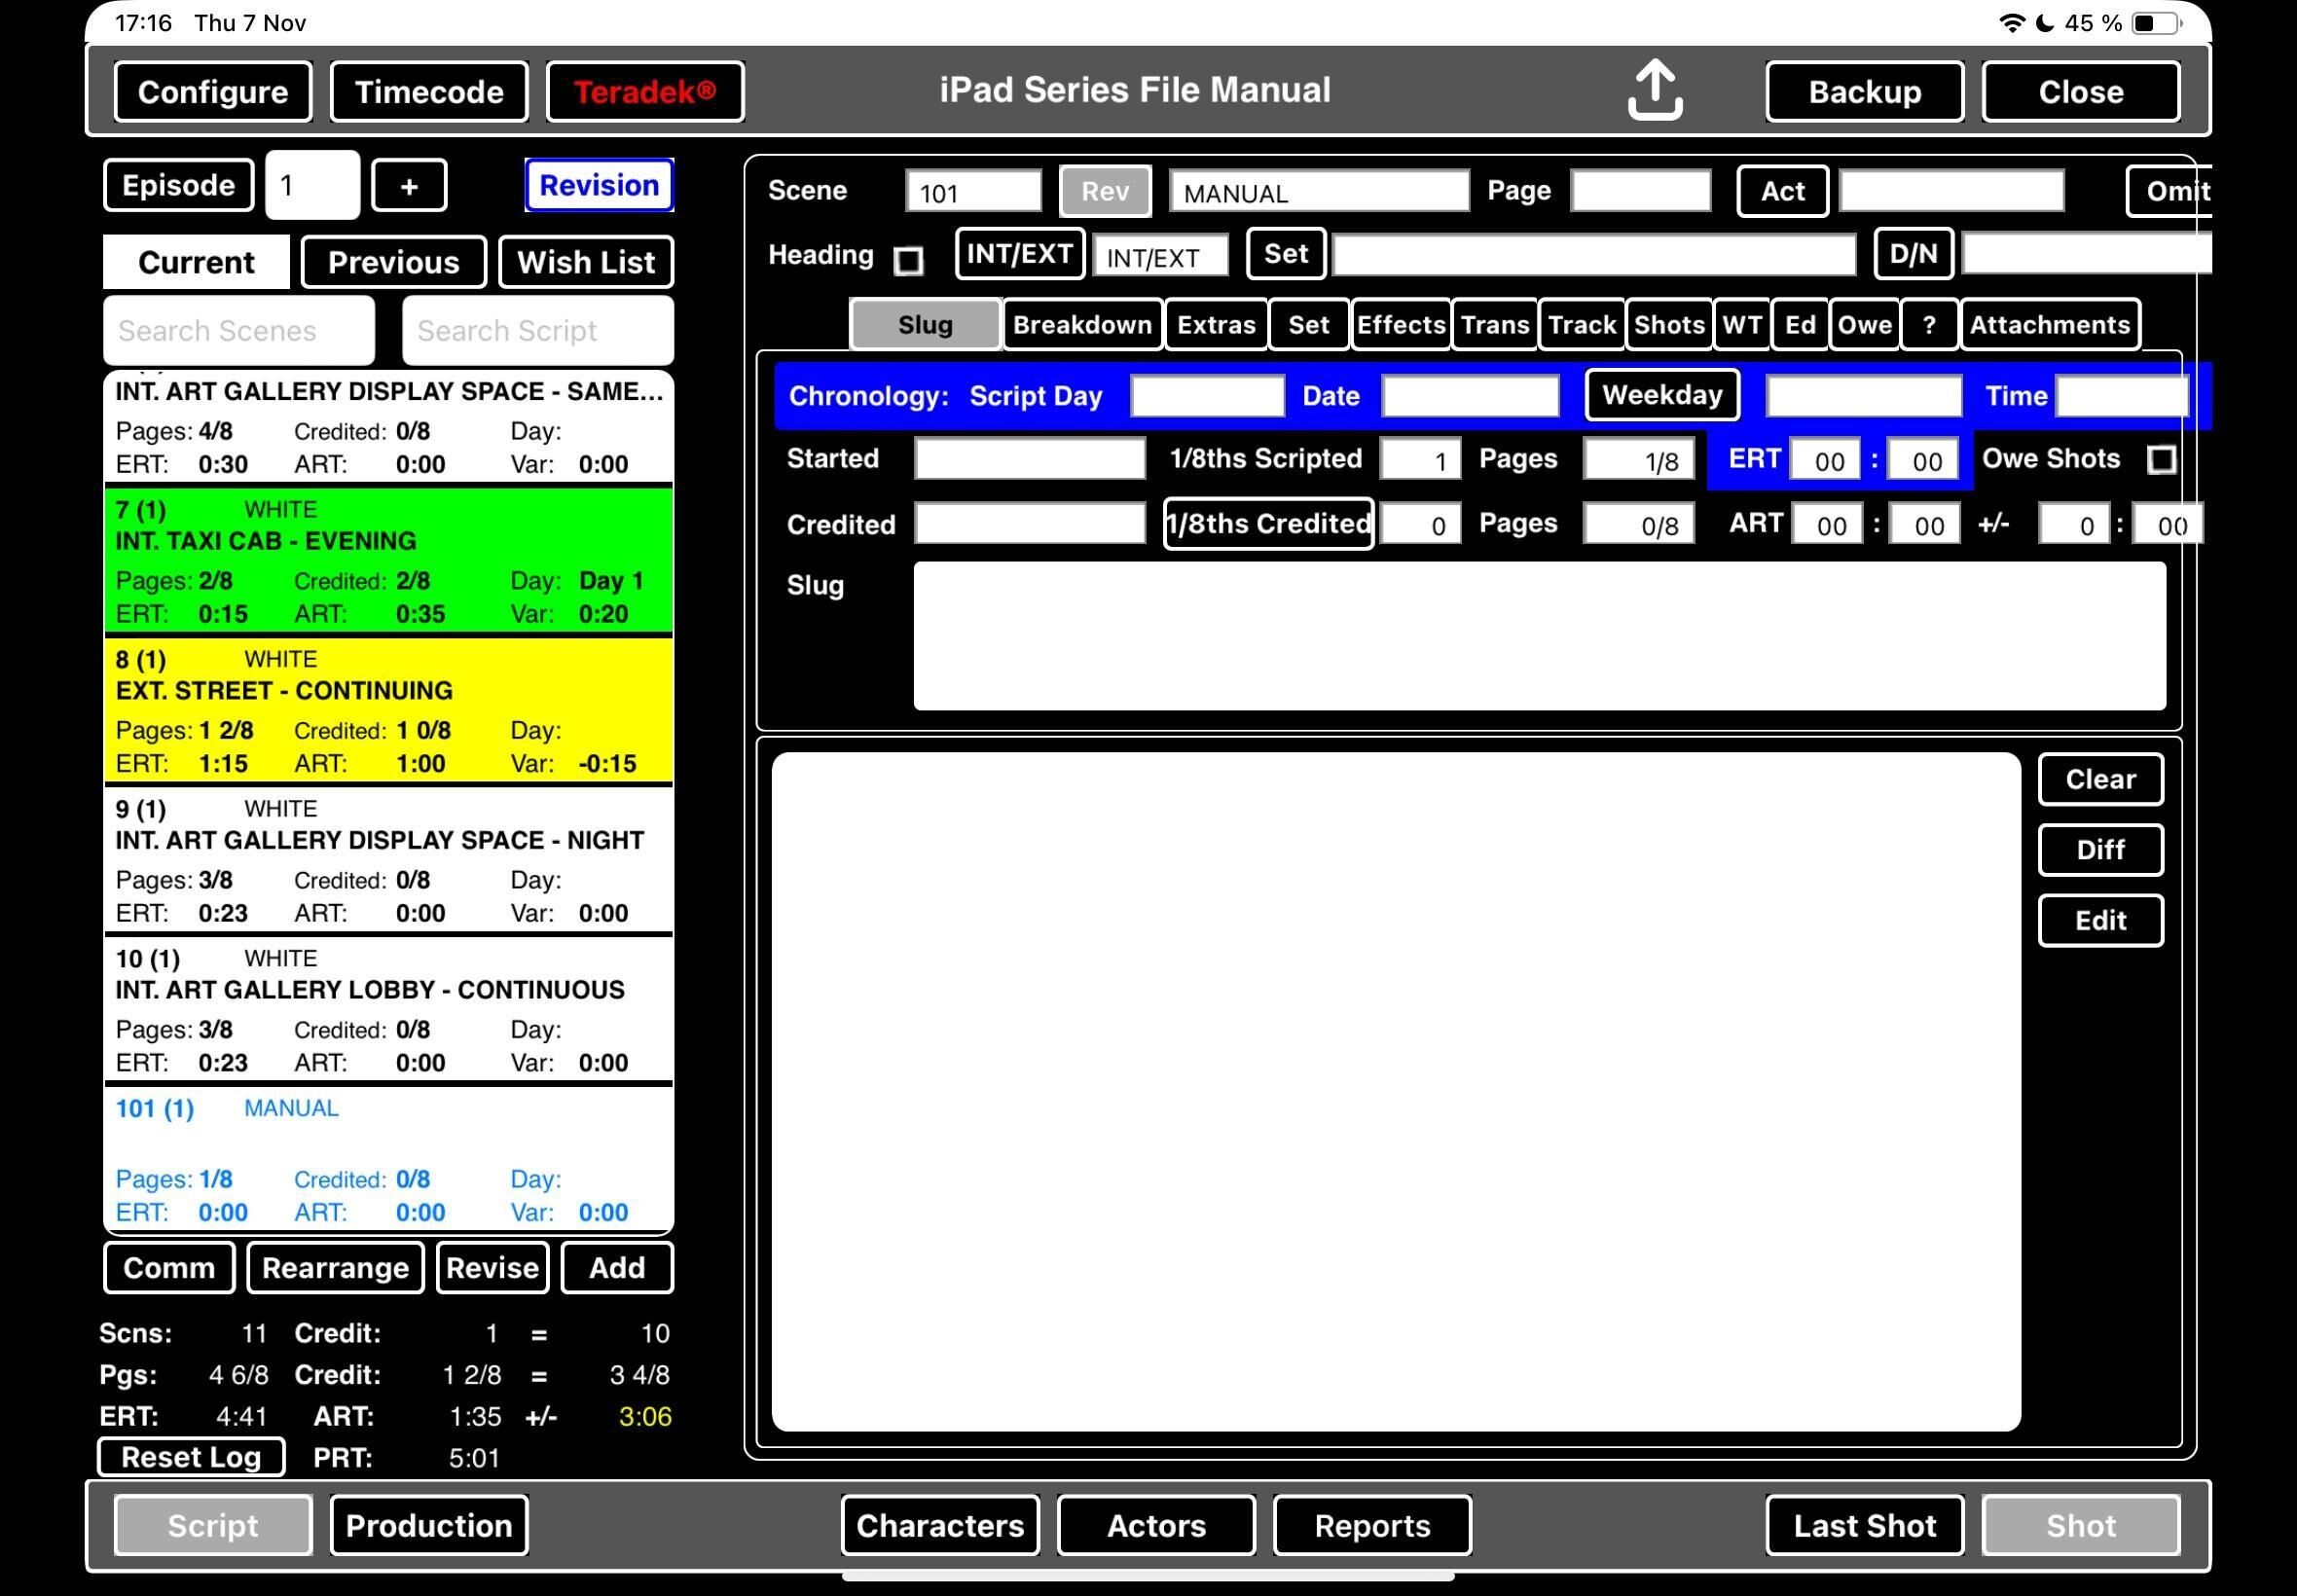Click the plus button next to Episode
The image size is (2297, 1596).
point(409,186)
